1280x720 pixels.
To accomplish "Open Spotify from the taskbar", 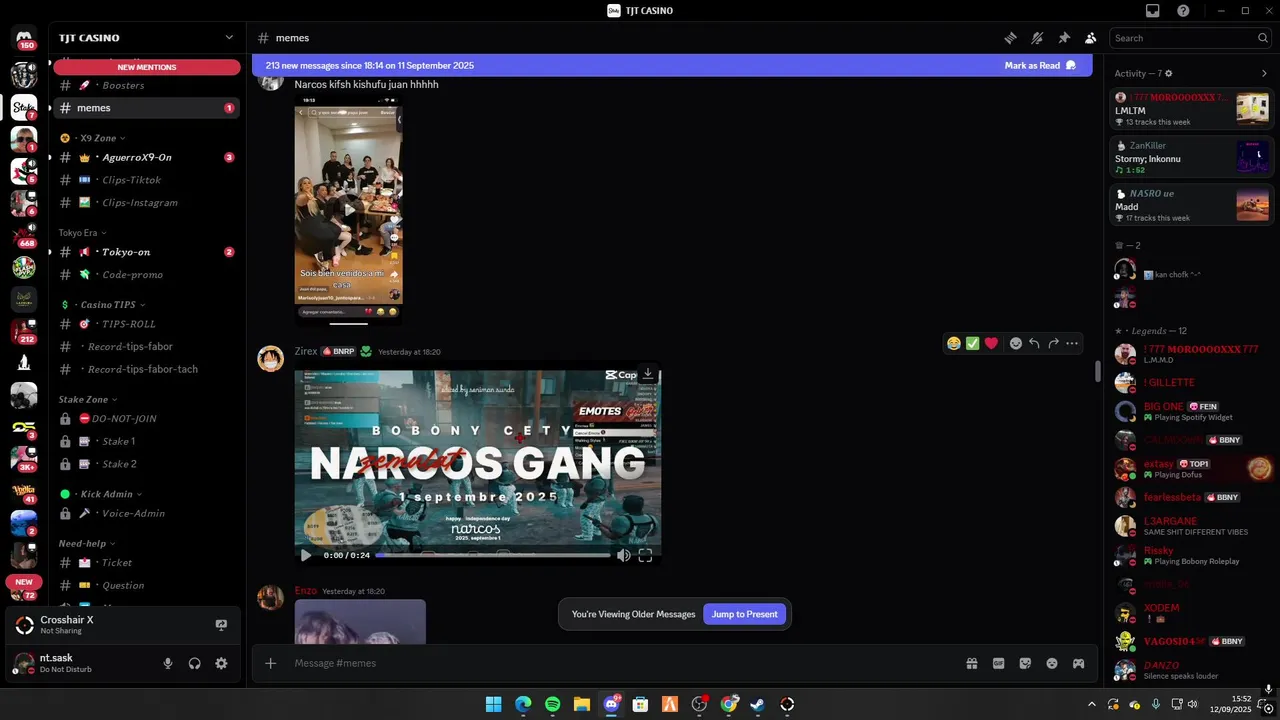I will tap(553, 704).
